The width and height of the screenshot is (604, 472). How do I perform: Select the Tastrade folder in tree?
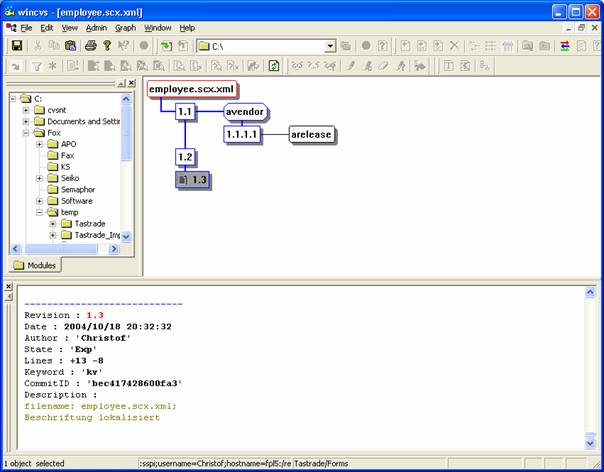coord(90,224)
